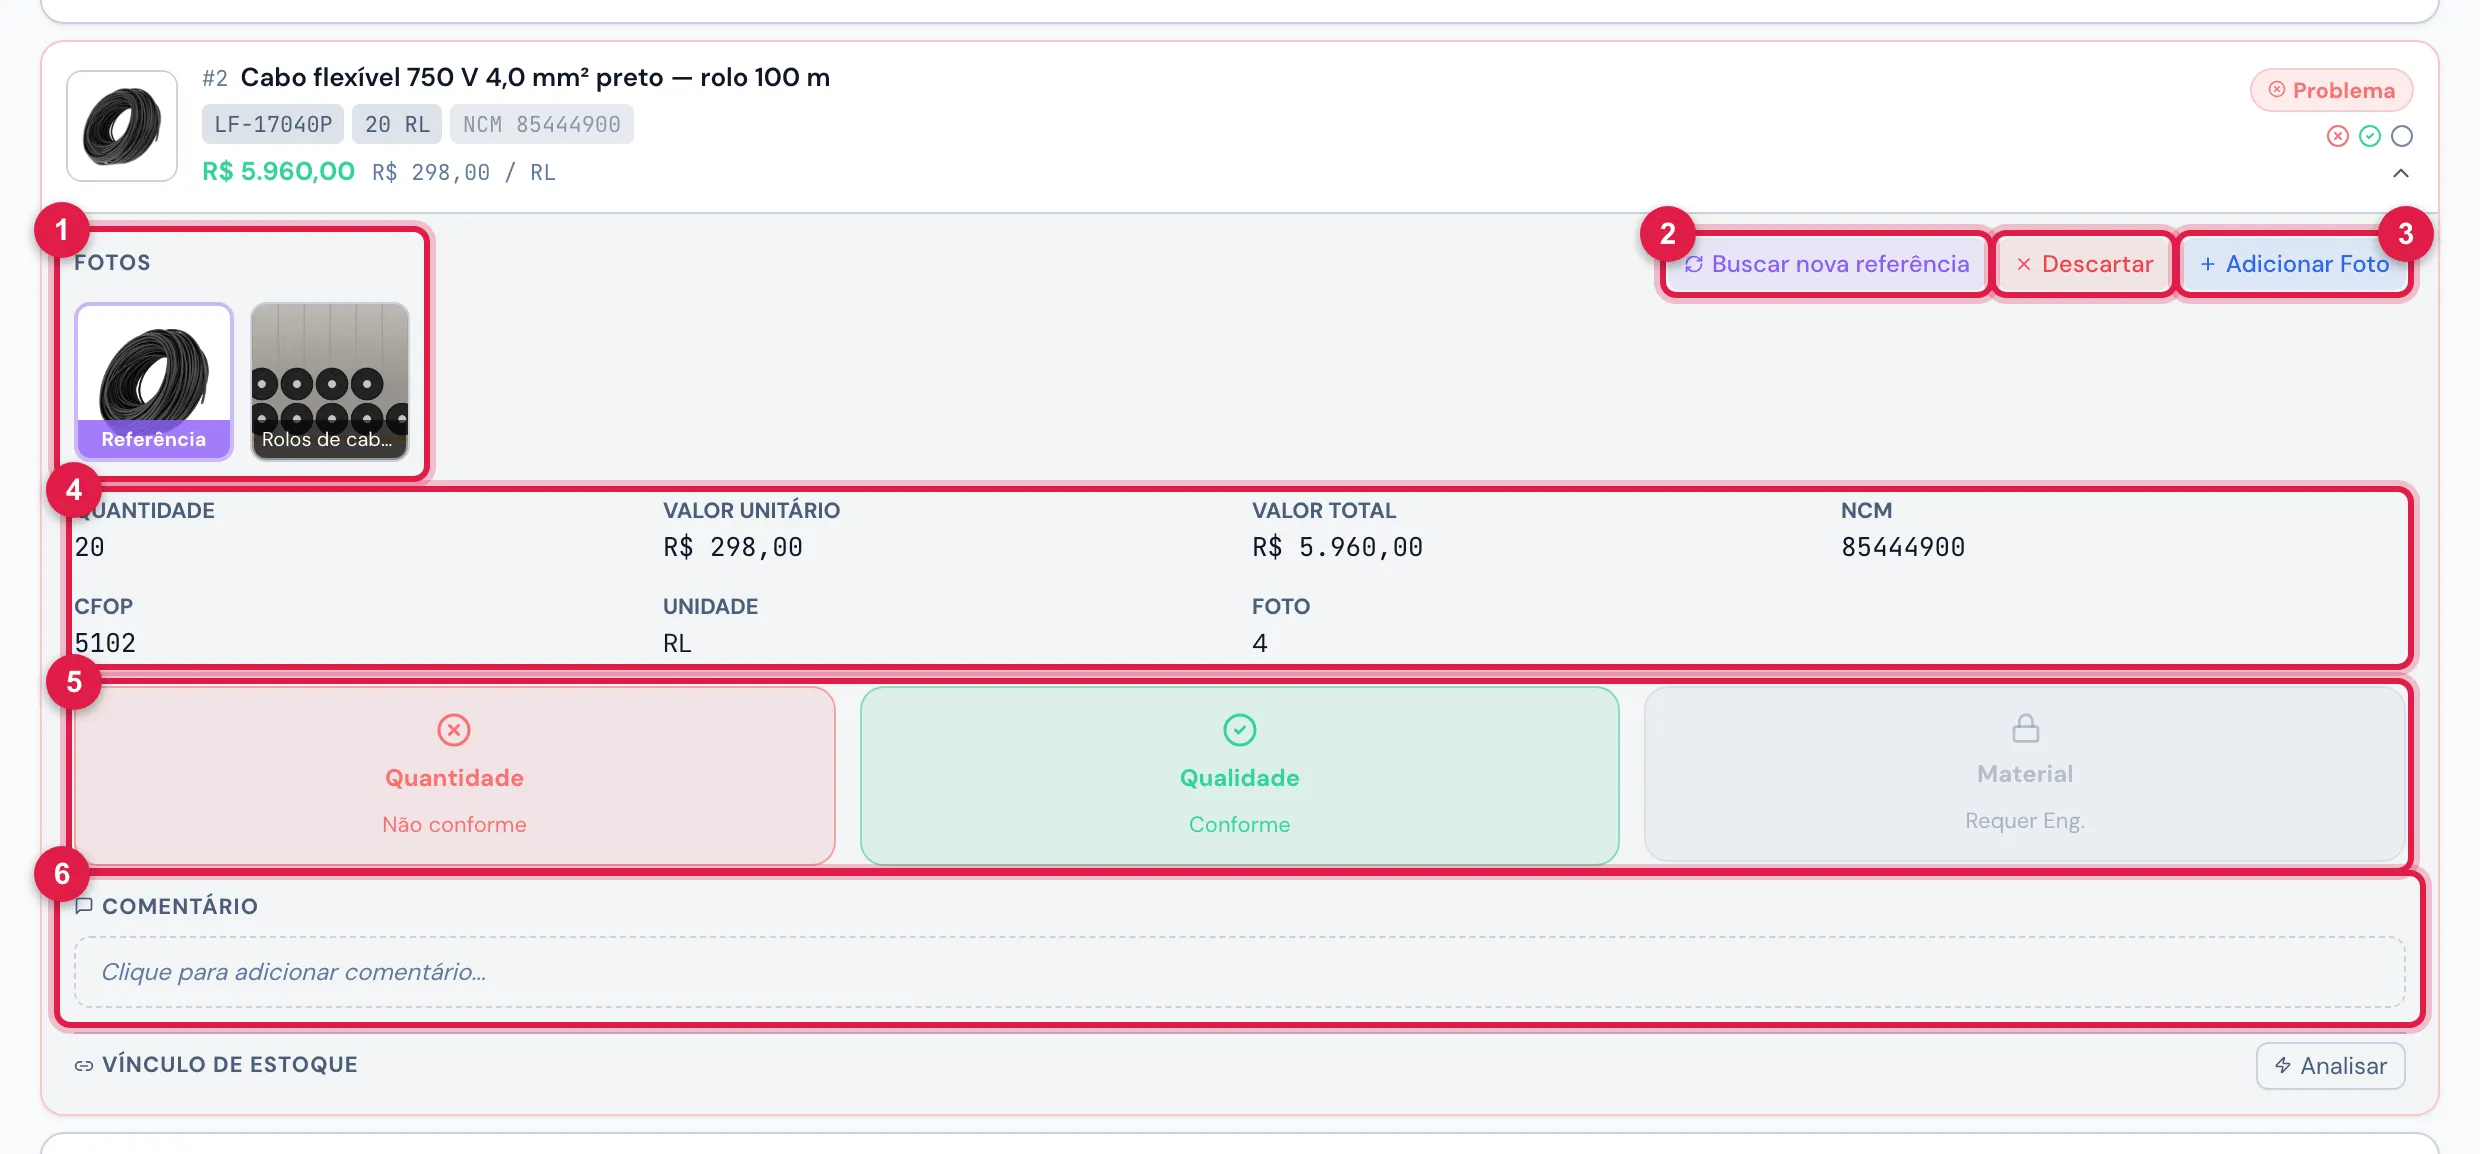This screenshot has height=1154, width=2480.
Task: Click the comentário input field
Action: coord(1239,972)
